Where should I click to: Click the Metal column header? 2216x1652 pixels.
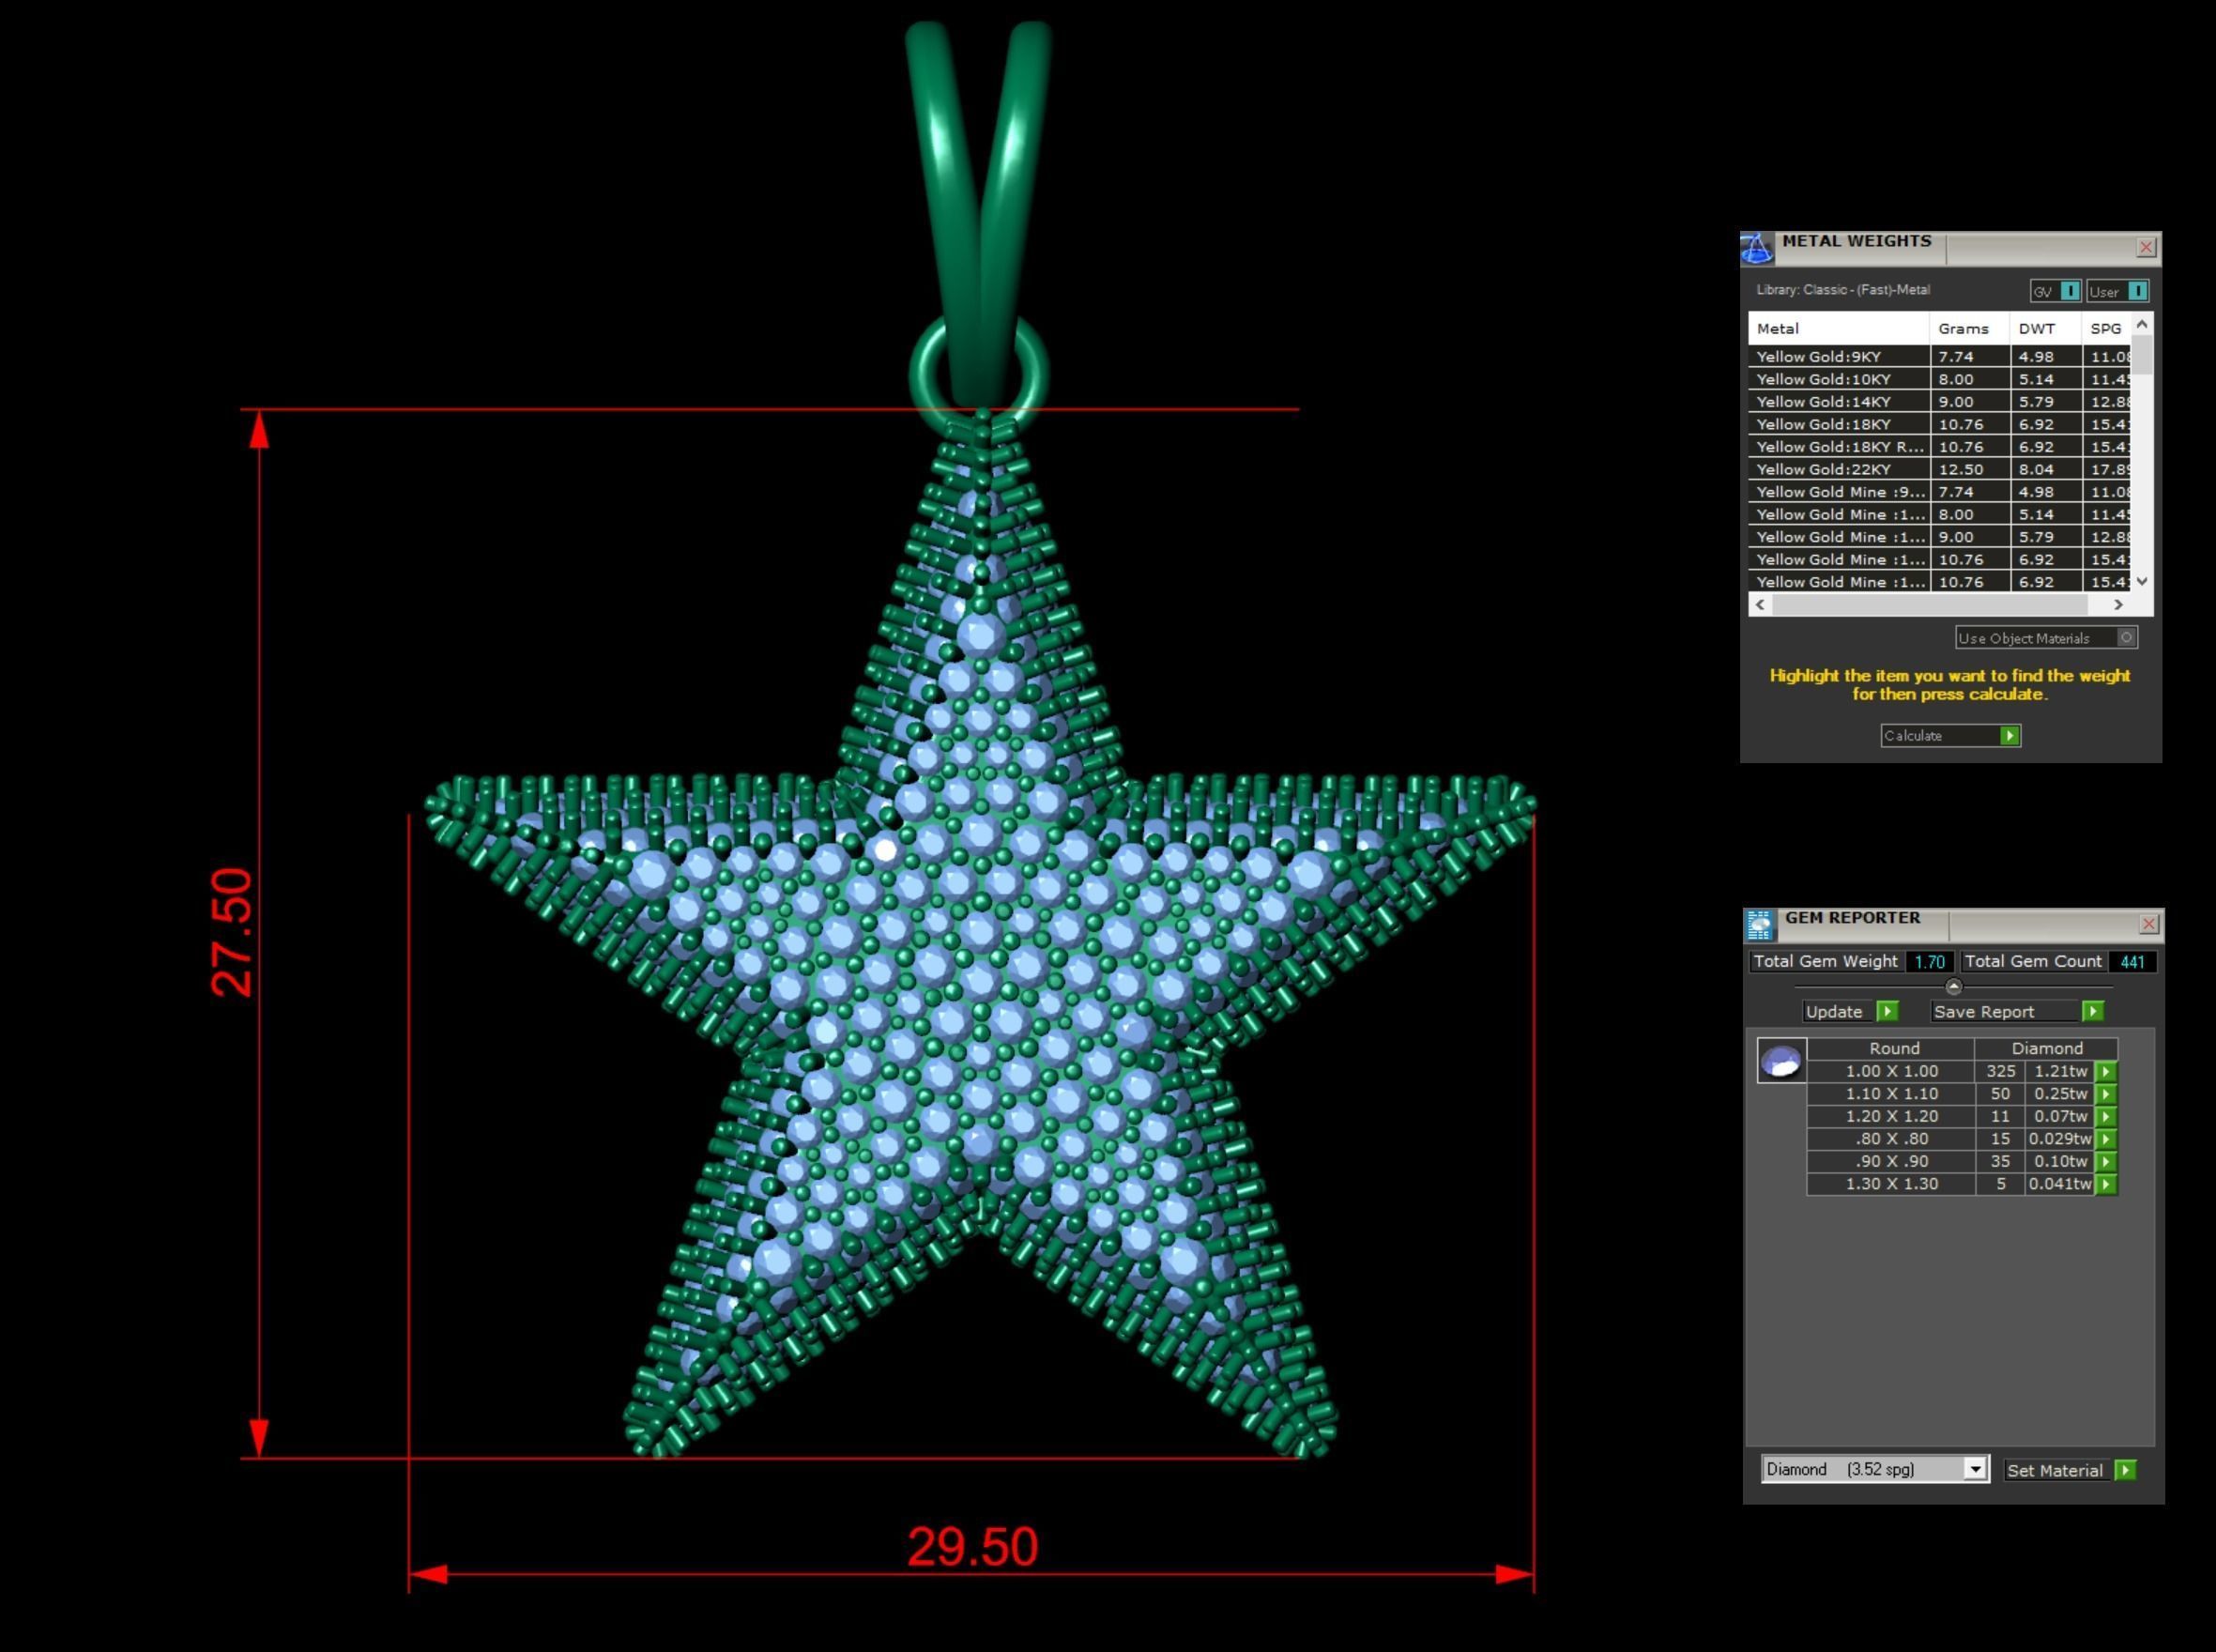[1838, 328]
